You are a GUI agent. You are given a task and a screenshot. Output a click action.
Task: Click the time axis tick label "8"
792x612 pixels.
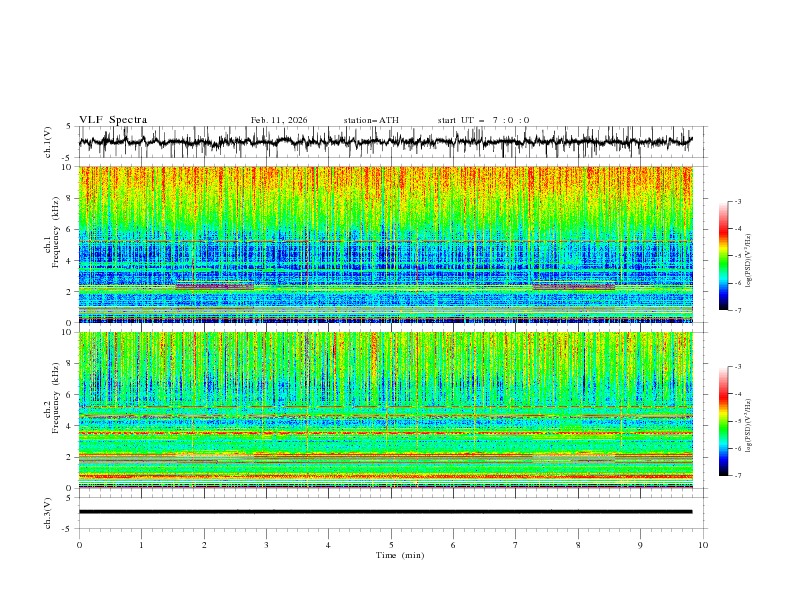578,545
